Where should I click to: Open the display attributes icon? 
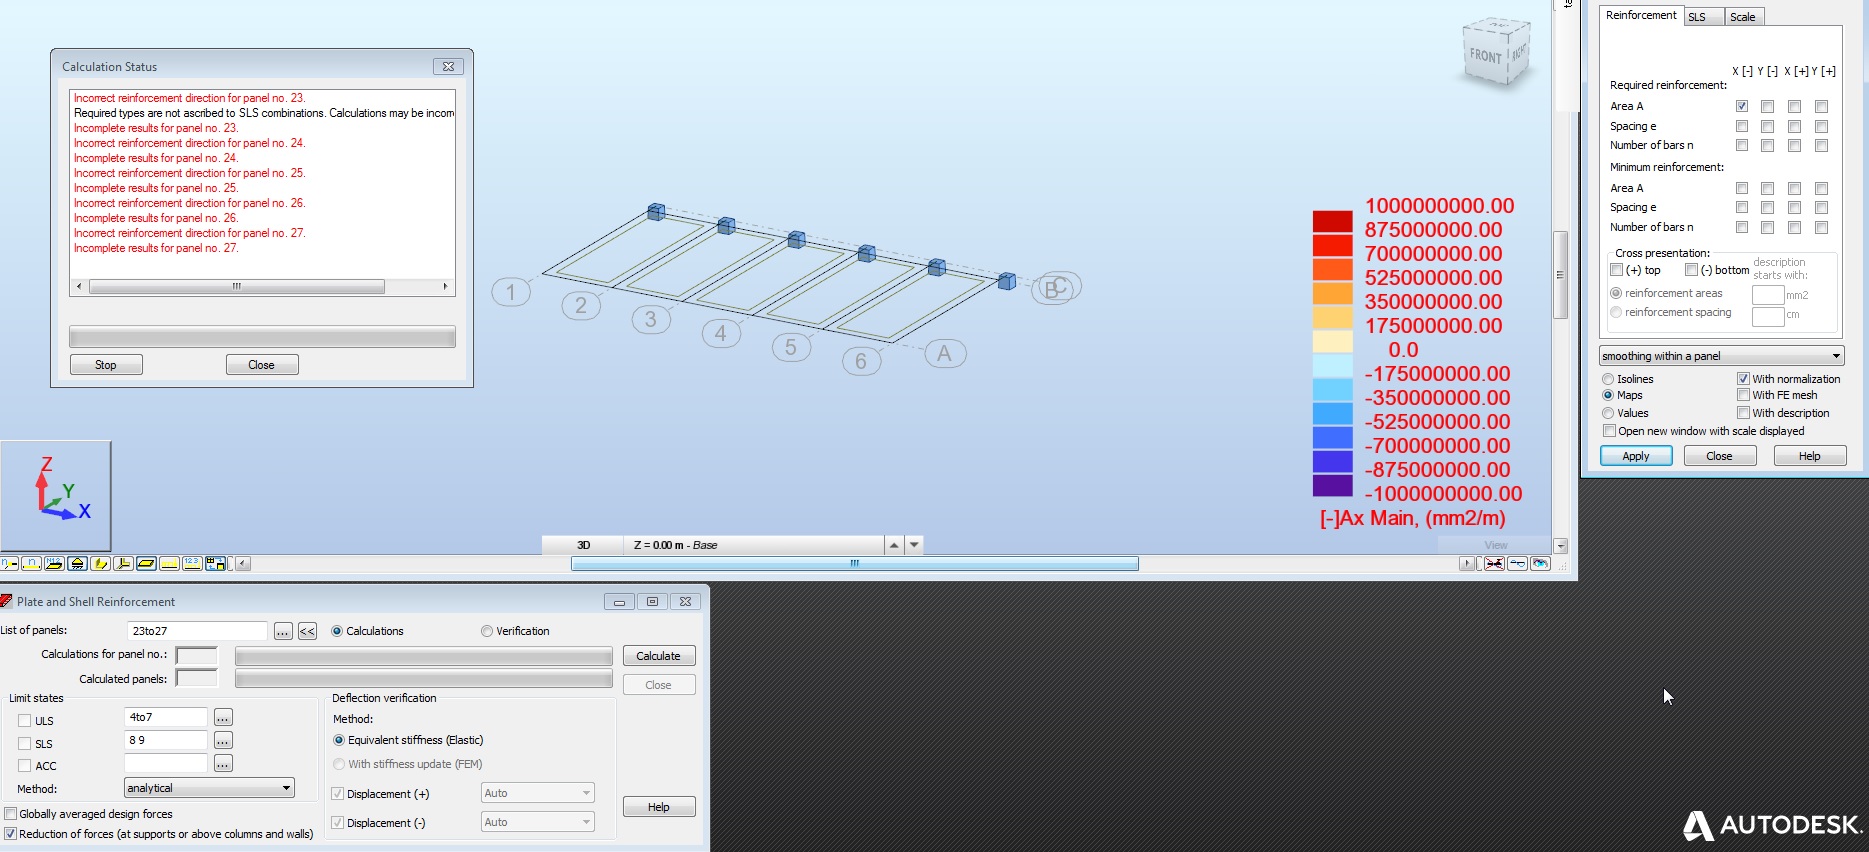[215, 564]
